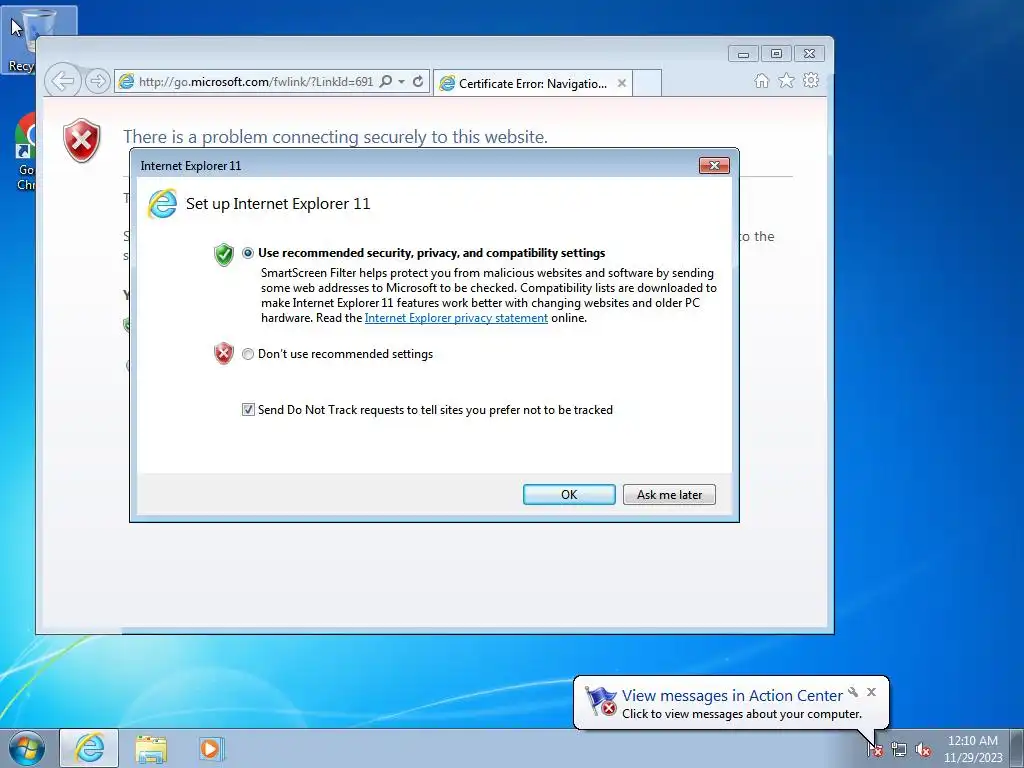Open the Recycle Bin desktop icon
Viewport: 1024px width, 768px height.
click(x=39, y=39)
